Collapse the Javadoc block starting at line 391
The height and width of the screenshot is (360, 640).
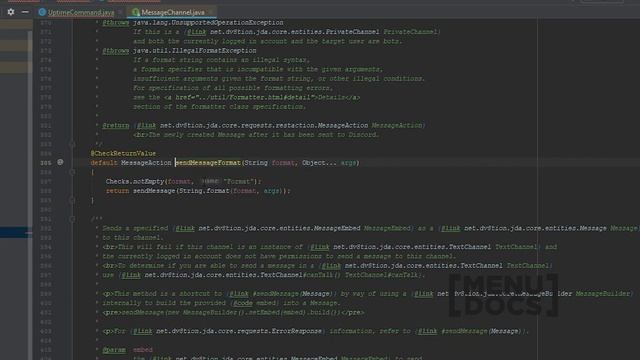(x=72, y=219)
